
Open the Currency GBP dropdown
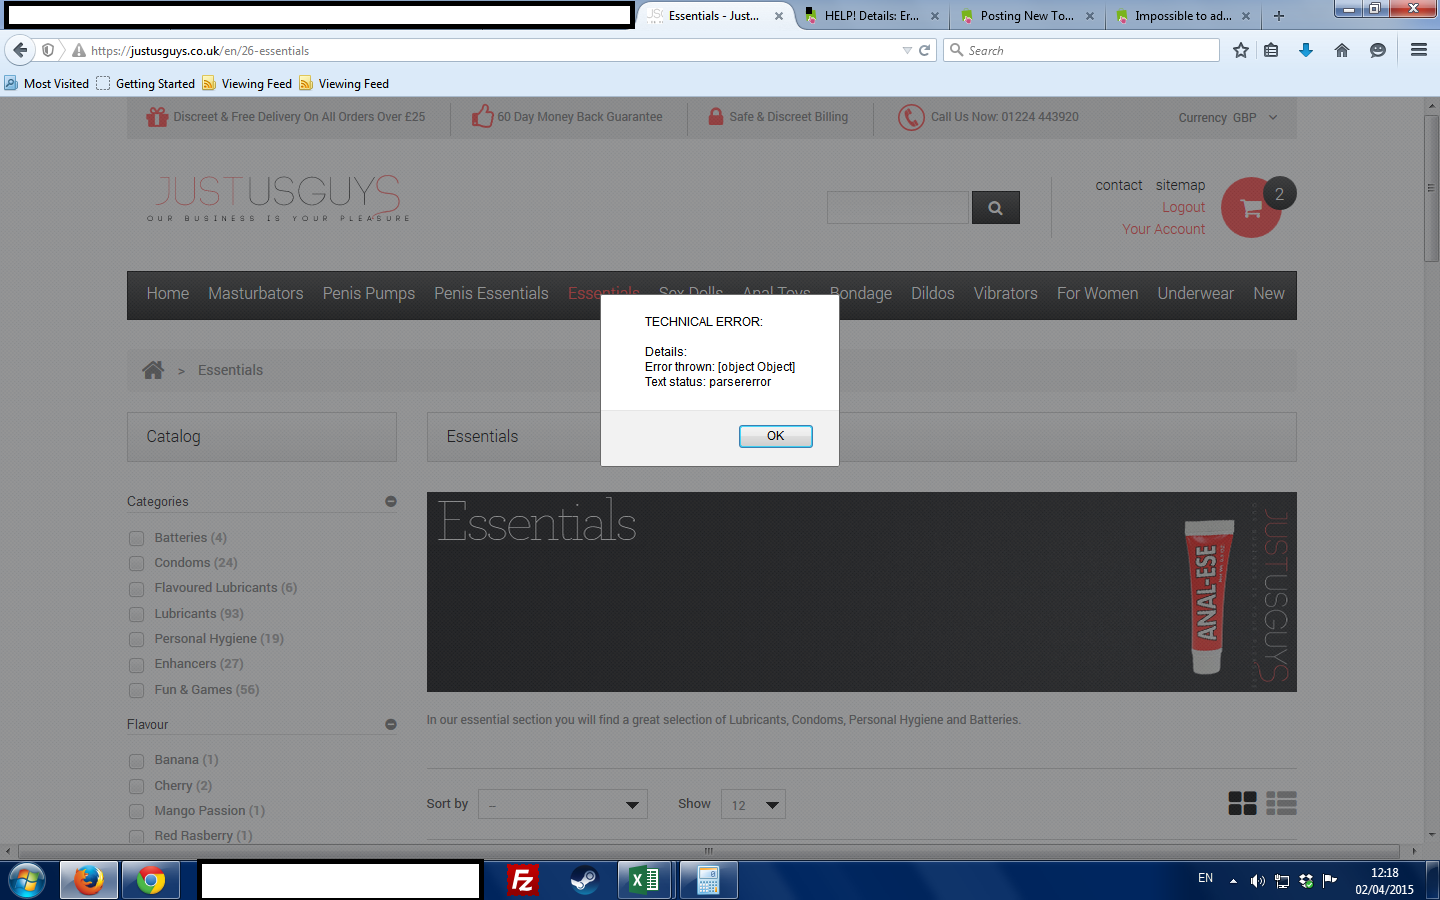tap(1228, 117)
